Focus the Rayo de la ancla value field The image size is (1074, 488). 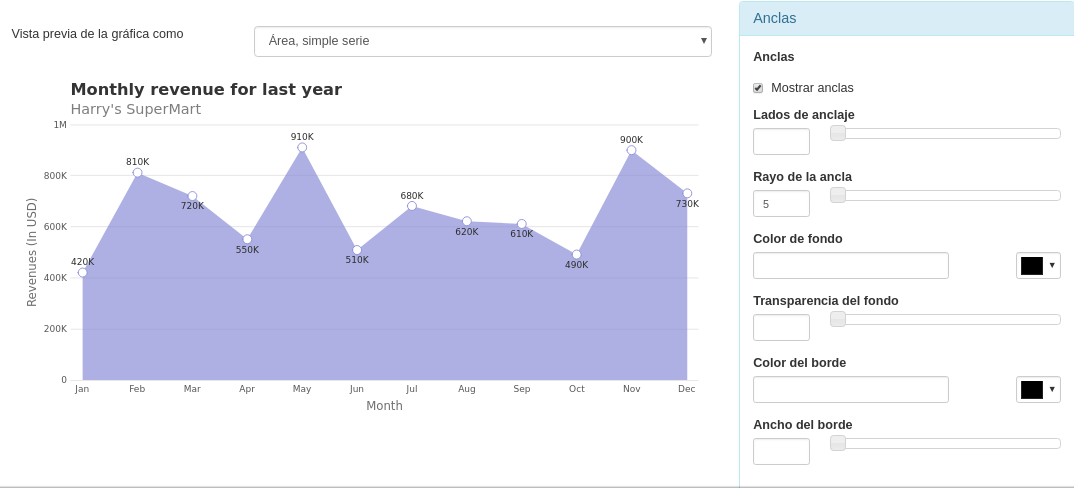(781, 204)
